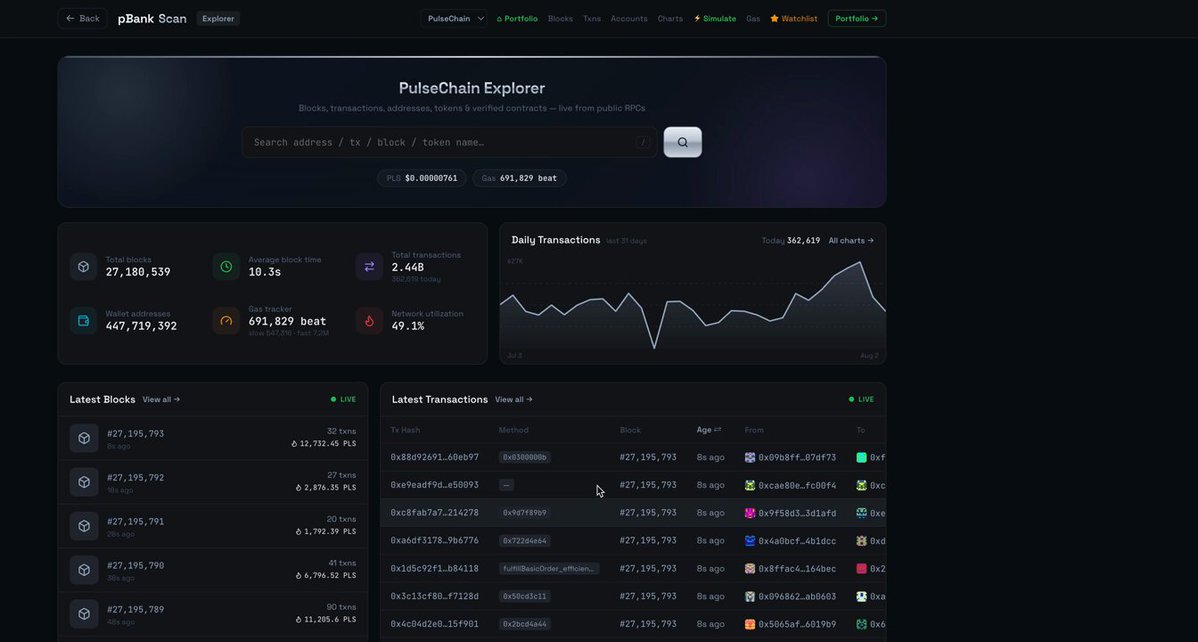Open transaction hash 0x88d92691…60eb97
The width and height of the screenshot is (1198, 642).
[x=435, y=458]
